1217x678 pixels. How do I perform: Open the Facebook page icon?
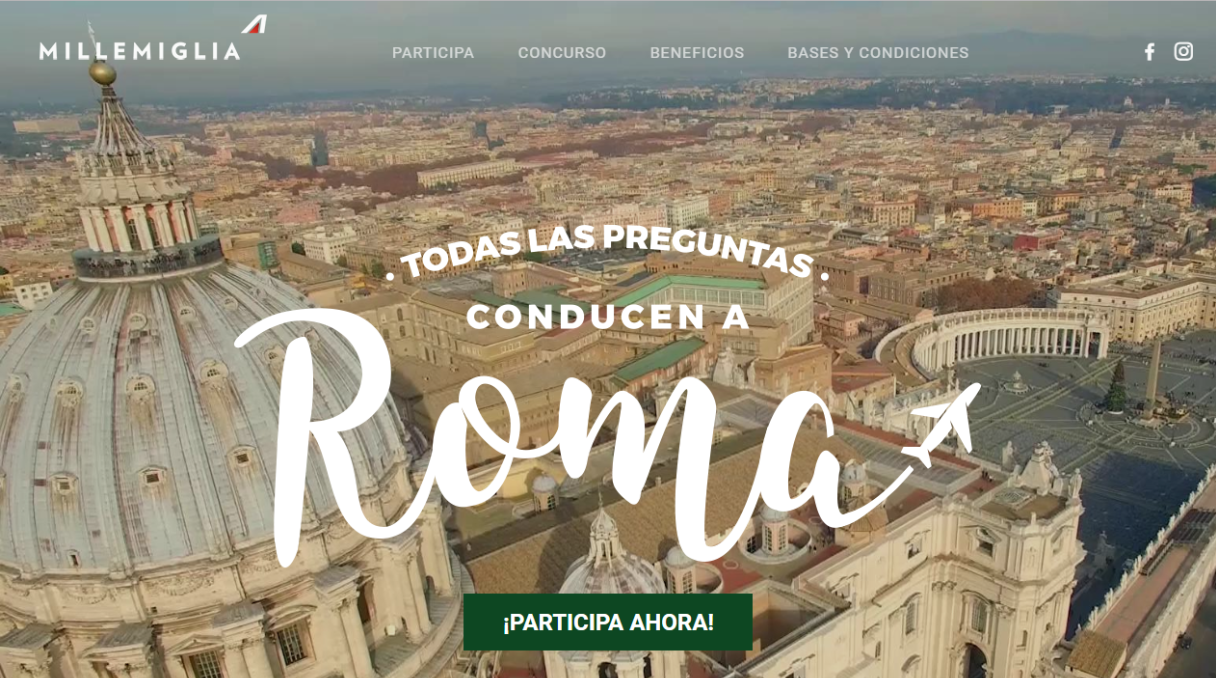(1149, 52)
